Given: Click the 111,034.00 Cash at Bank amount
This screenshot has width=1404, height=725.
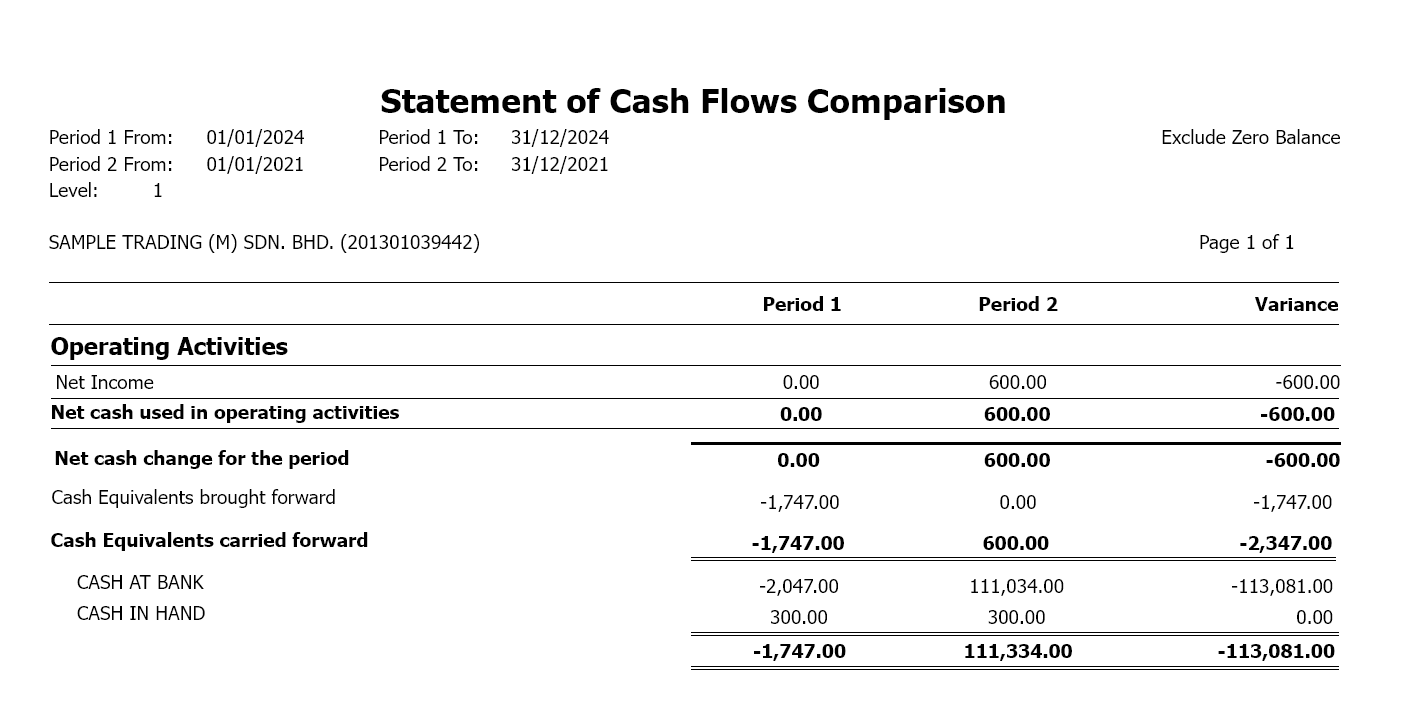Looking at the screenshot, I should tap(1016, 587).
